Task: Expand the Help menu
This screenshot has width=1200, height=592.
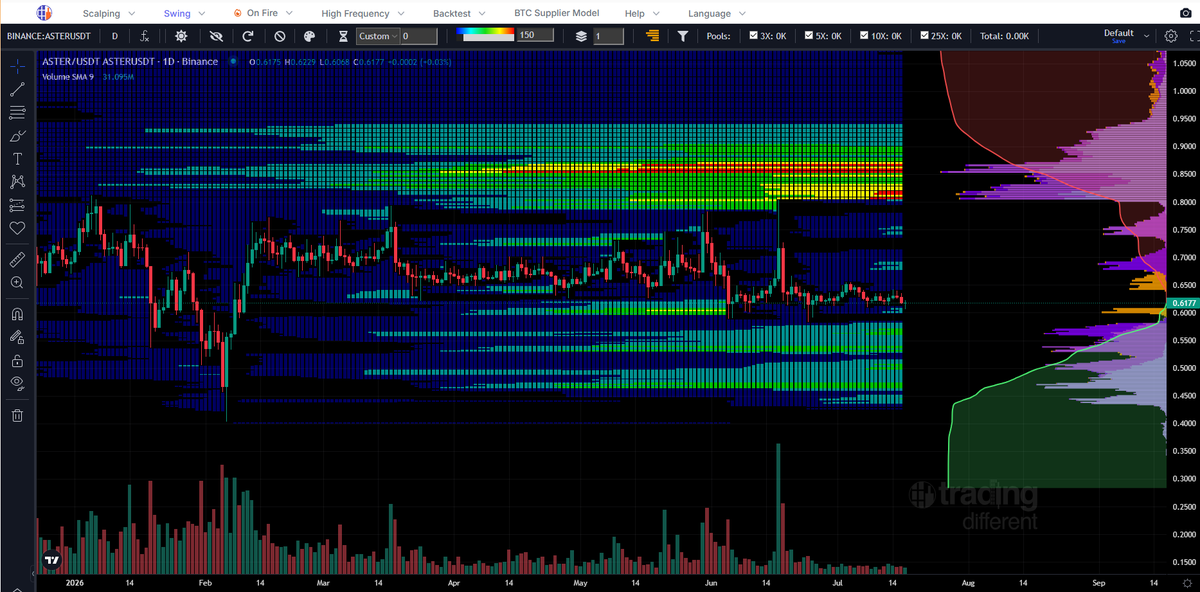Action: (x=644, y=14)
